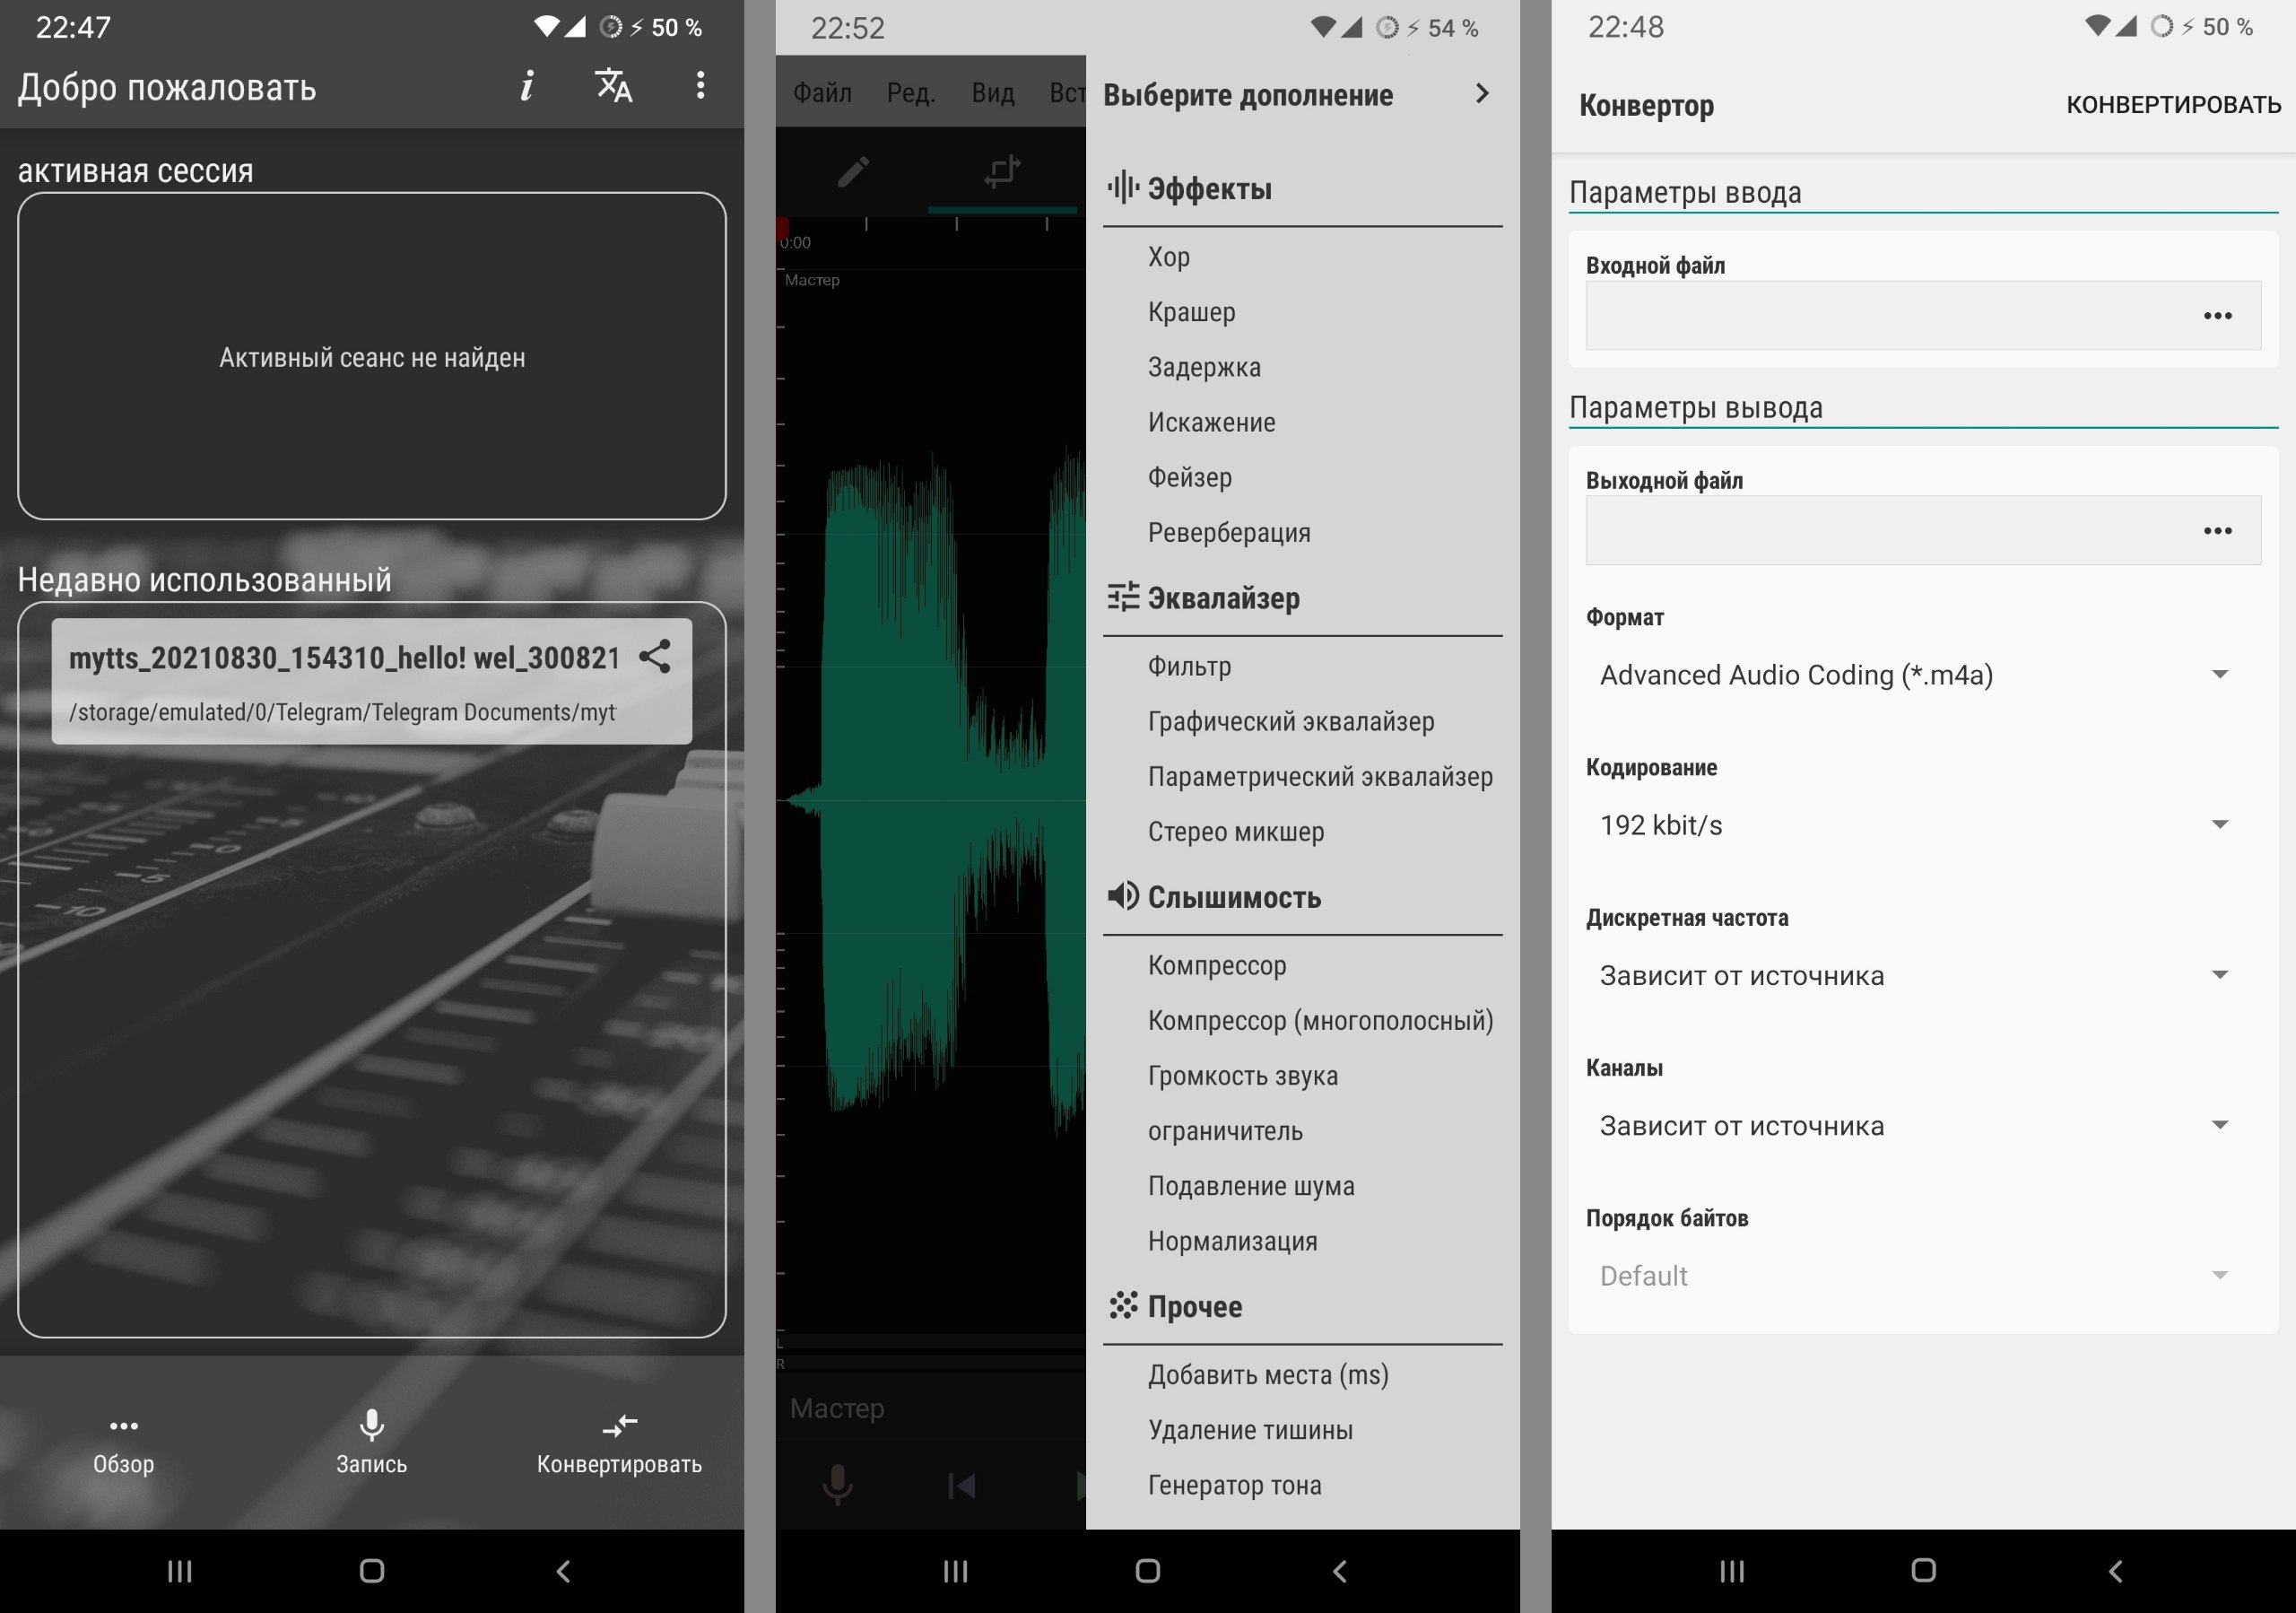Open Обзор browse button
2296x1613 pixels.
[123, 1440]
